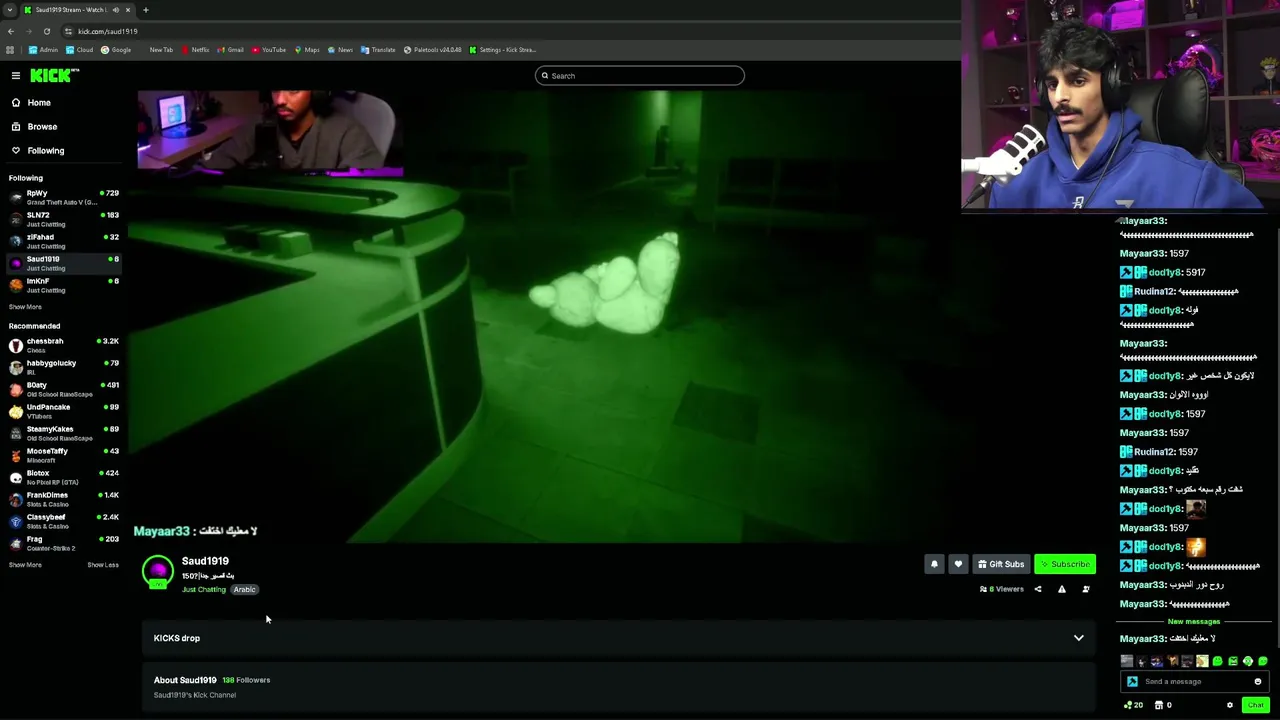Open the Just Chatting category link
Viewport: 1280px width, 720px height.
point(204,590)
